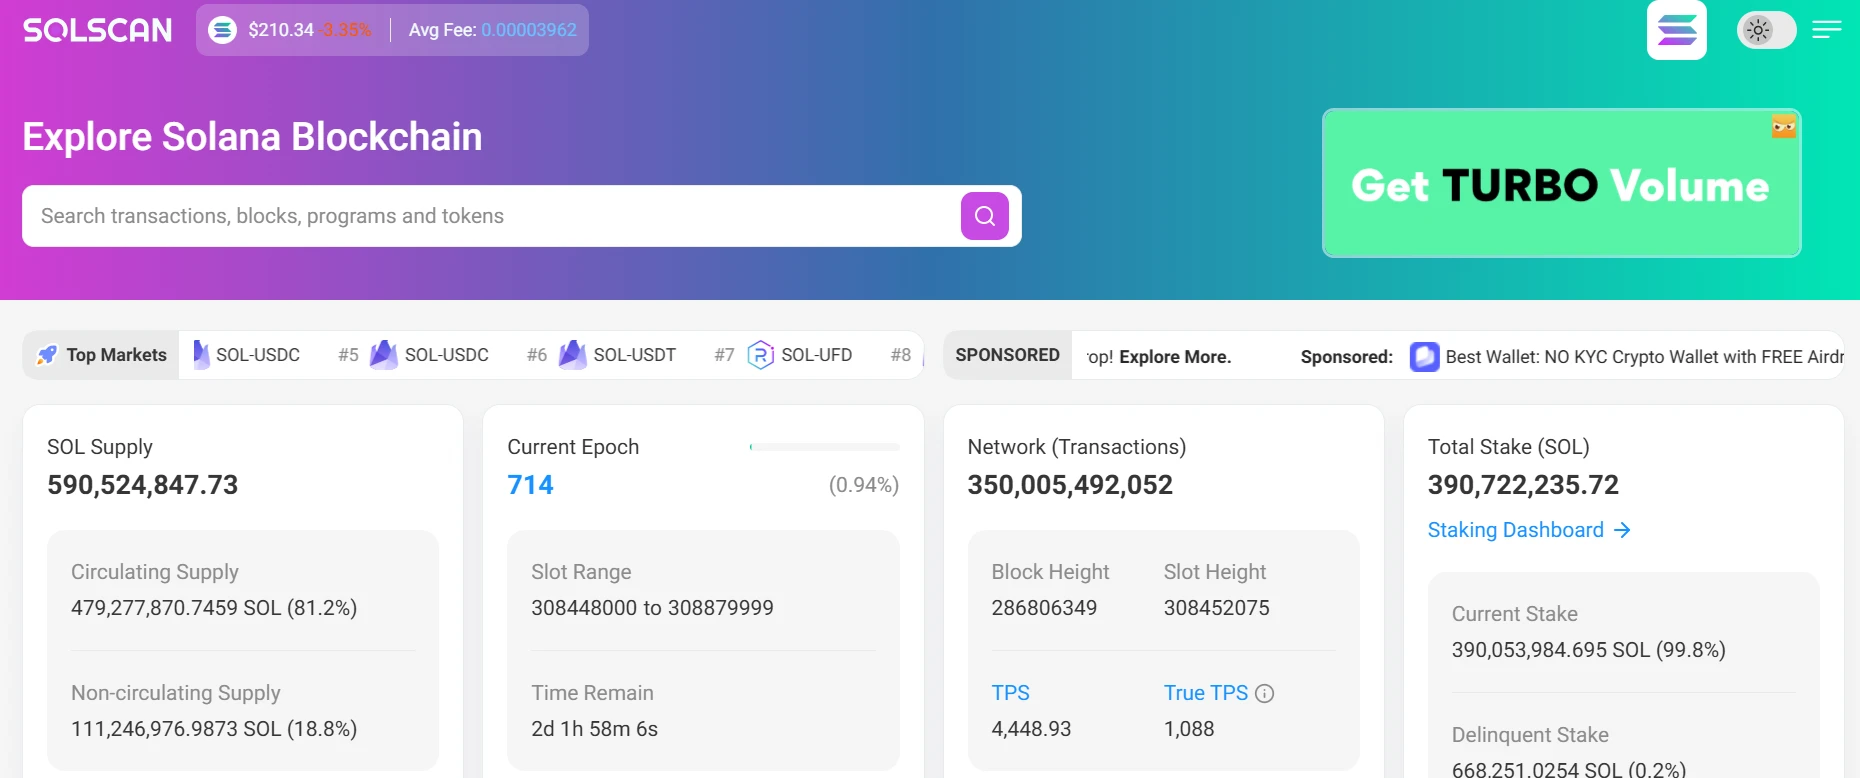The width and height of the screenshot is (1860, 778).
Task: Click Current Stake 390,053,984.695 SOL value
Action: tap(1589, 650)
